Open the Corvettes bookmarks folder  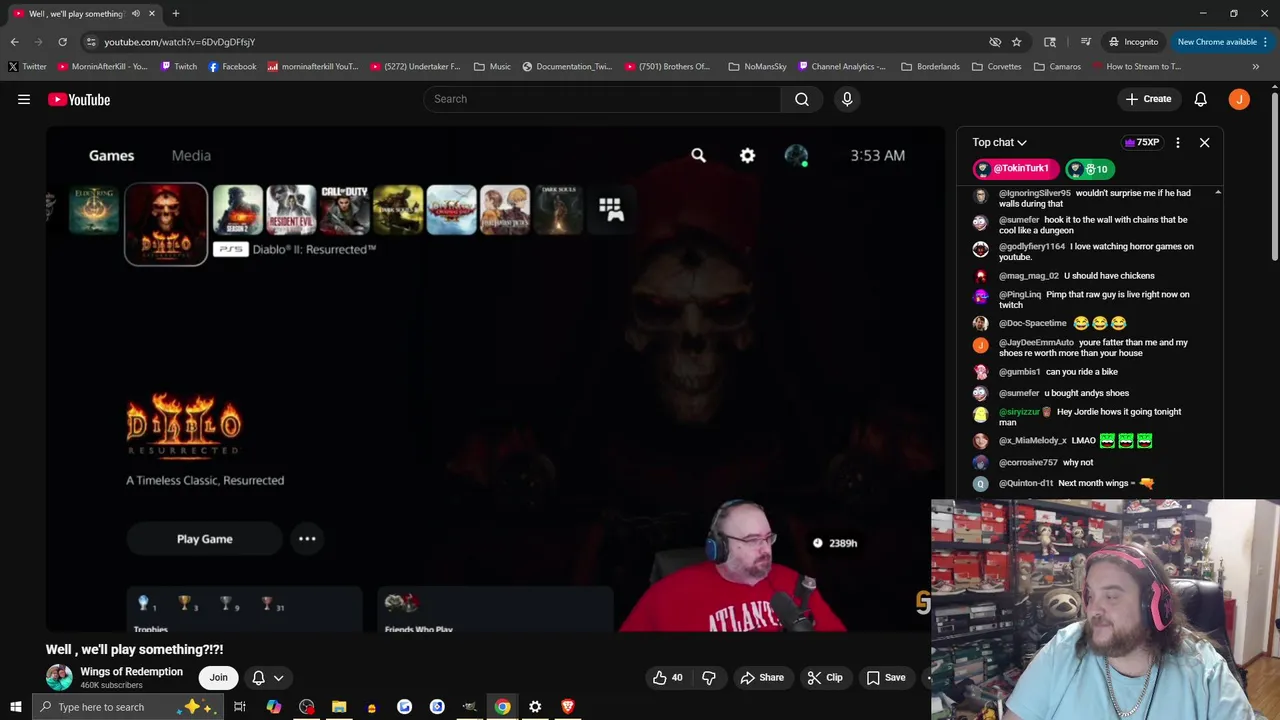pyautogui.click(x=996, y=66)
